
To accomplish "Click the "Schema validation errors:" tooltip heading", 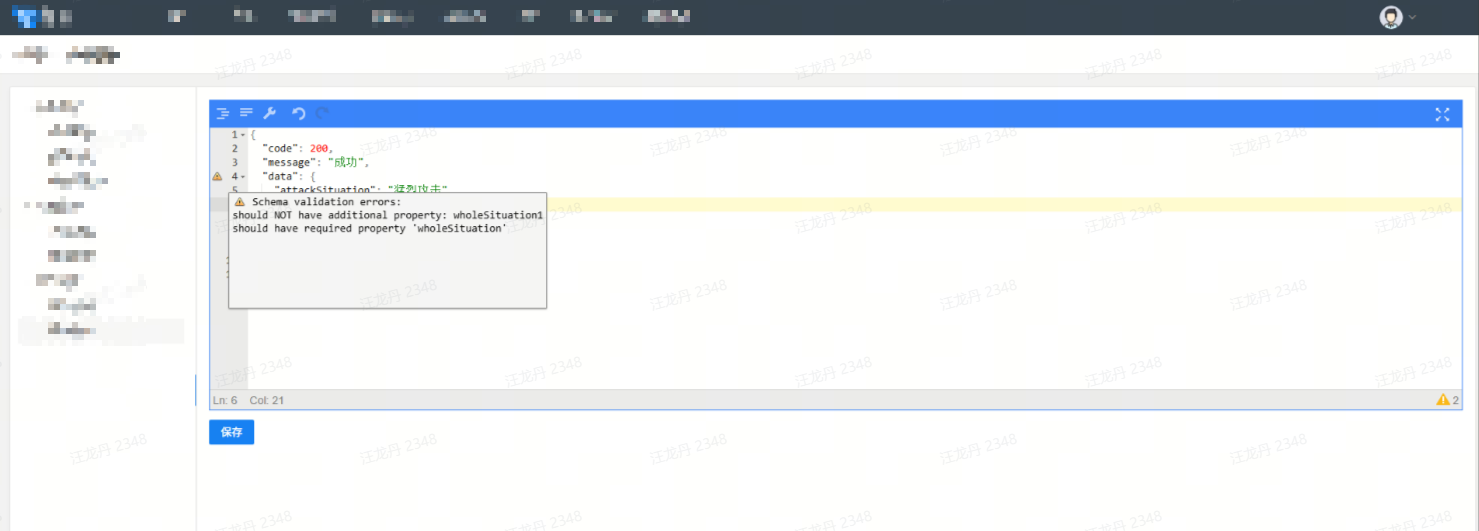I will pyautogui.click(x=326, y=202).
